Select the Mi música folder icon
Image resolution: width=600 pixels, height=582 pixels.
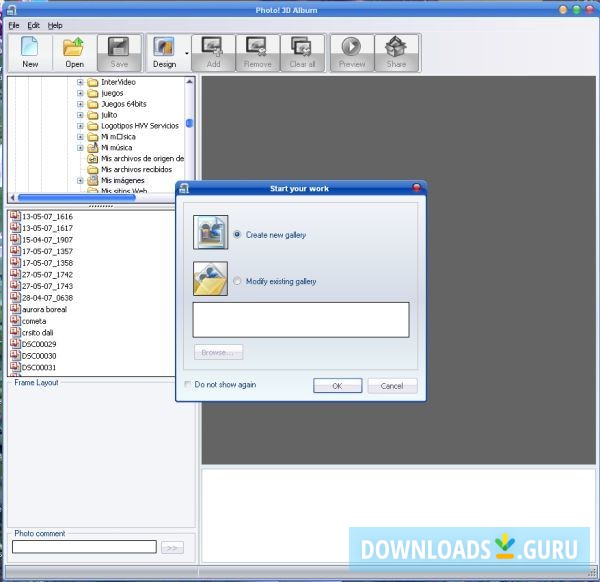(93, 148)
